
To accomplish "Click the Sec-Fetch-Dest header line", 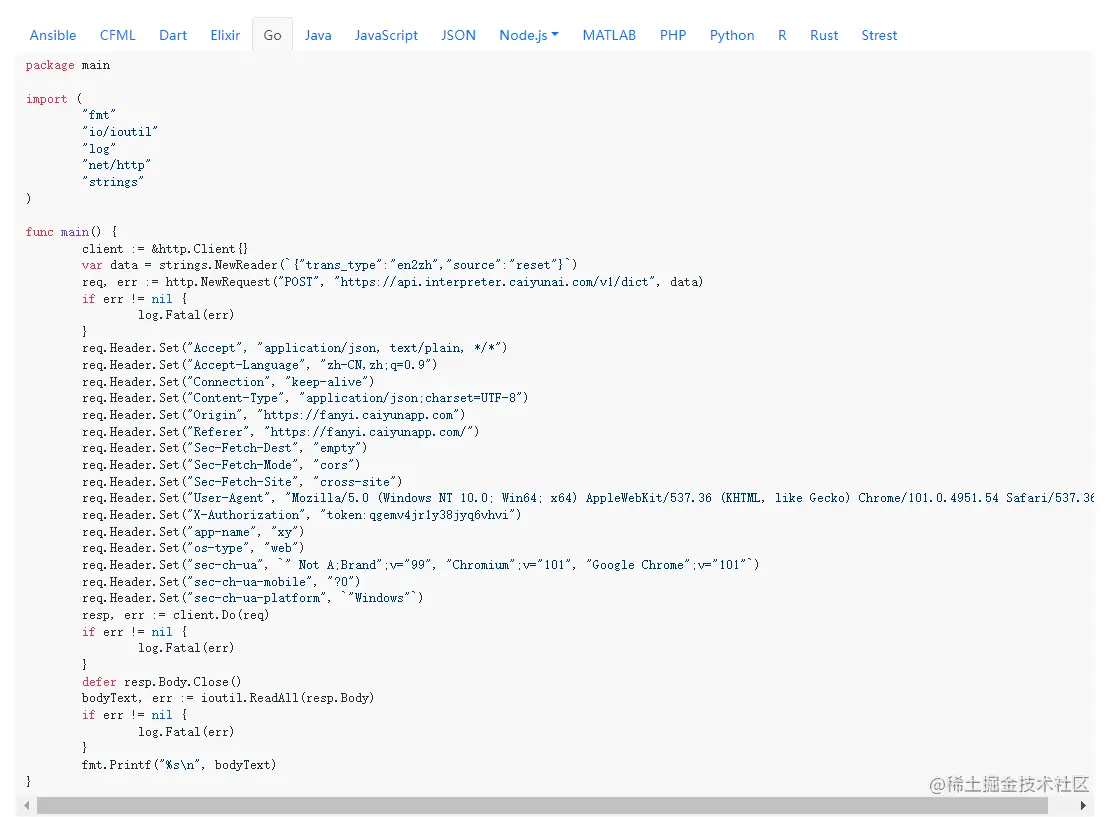I will 224,448.
